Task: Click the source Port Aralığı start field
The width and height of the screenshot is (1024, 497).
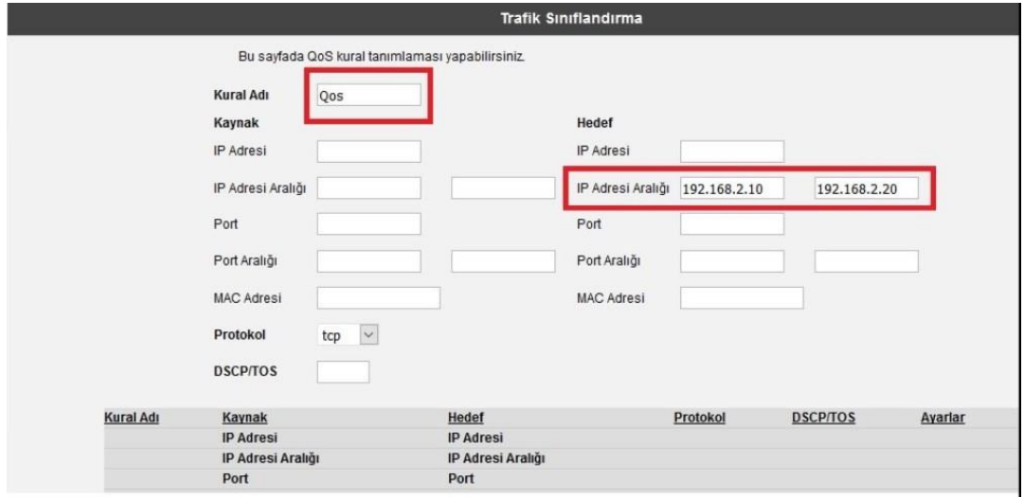Action: coord(368,261)
